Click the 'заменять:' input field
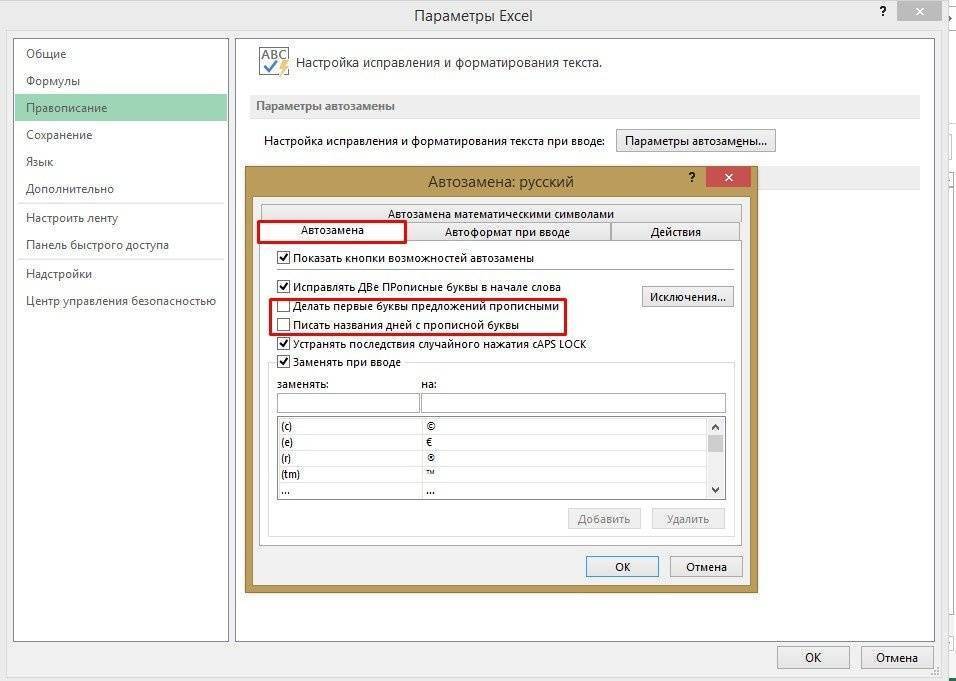The width and height of the screenshot is (956, 681). pos(347,402)
